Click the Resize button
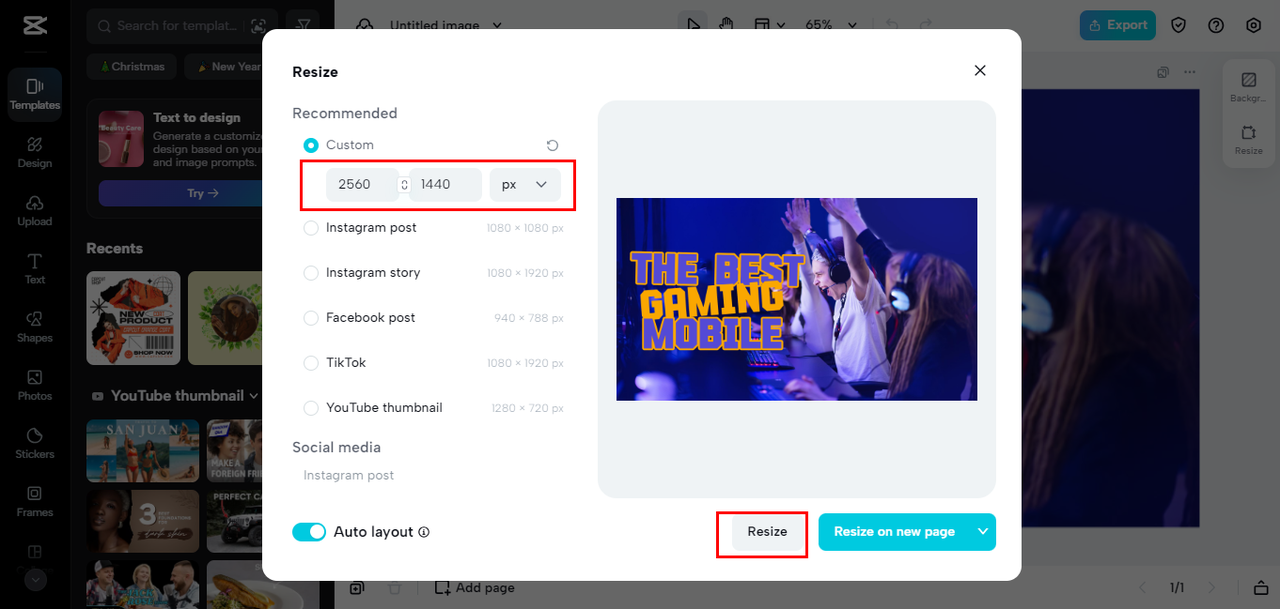The image size is (1280, 609). point(767,531)
